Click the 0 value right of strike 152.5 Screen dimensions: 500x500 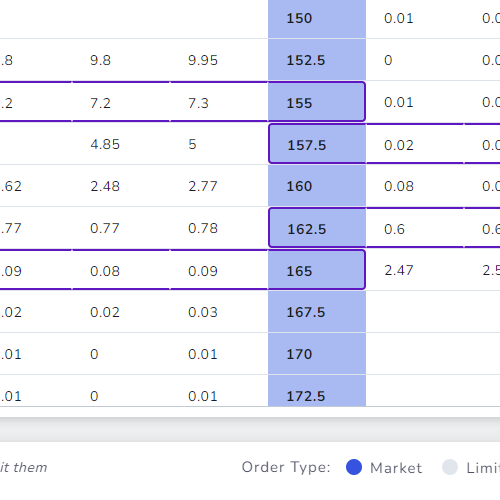[388, 60]
